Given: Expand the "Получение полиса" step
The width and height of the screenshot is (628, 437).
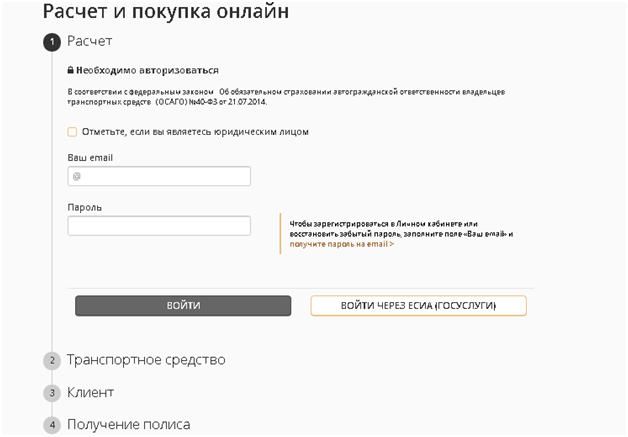Looking at the screenshot, I should (128, 425).
